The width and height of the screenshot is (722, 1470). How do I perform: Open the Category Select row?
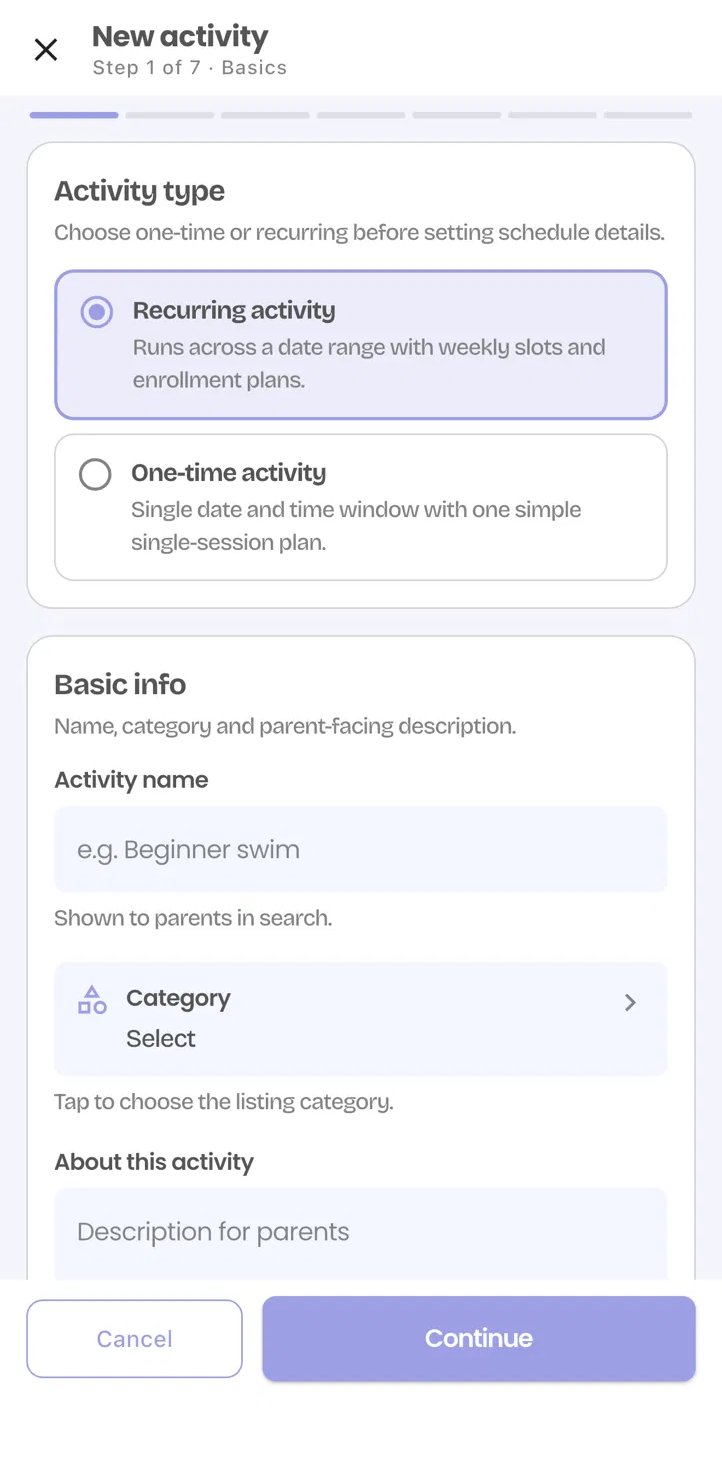(x=361, y=1019)
